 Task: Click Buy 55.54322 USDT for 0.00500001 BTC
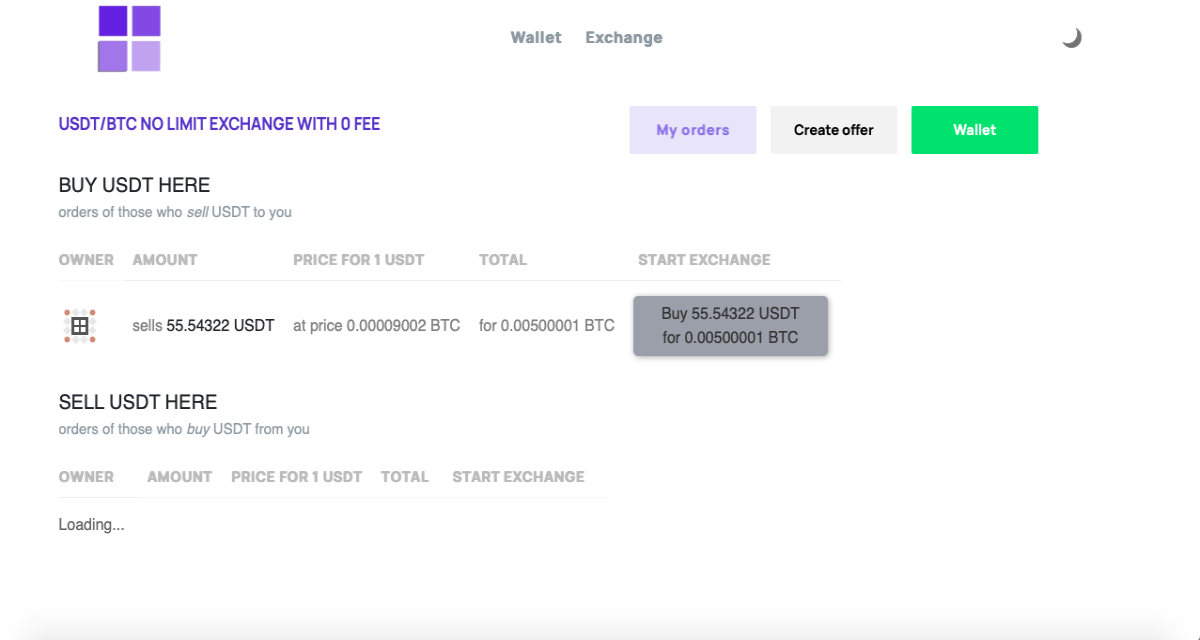pyautogui.click(x=730, y=326)
